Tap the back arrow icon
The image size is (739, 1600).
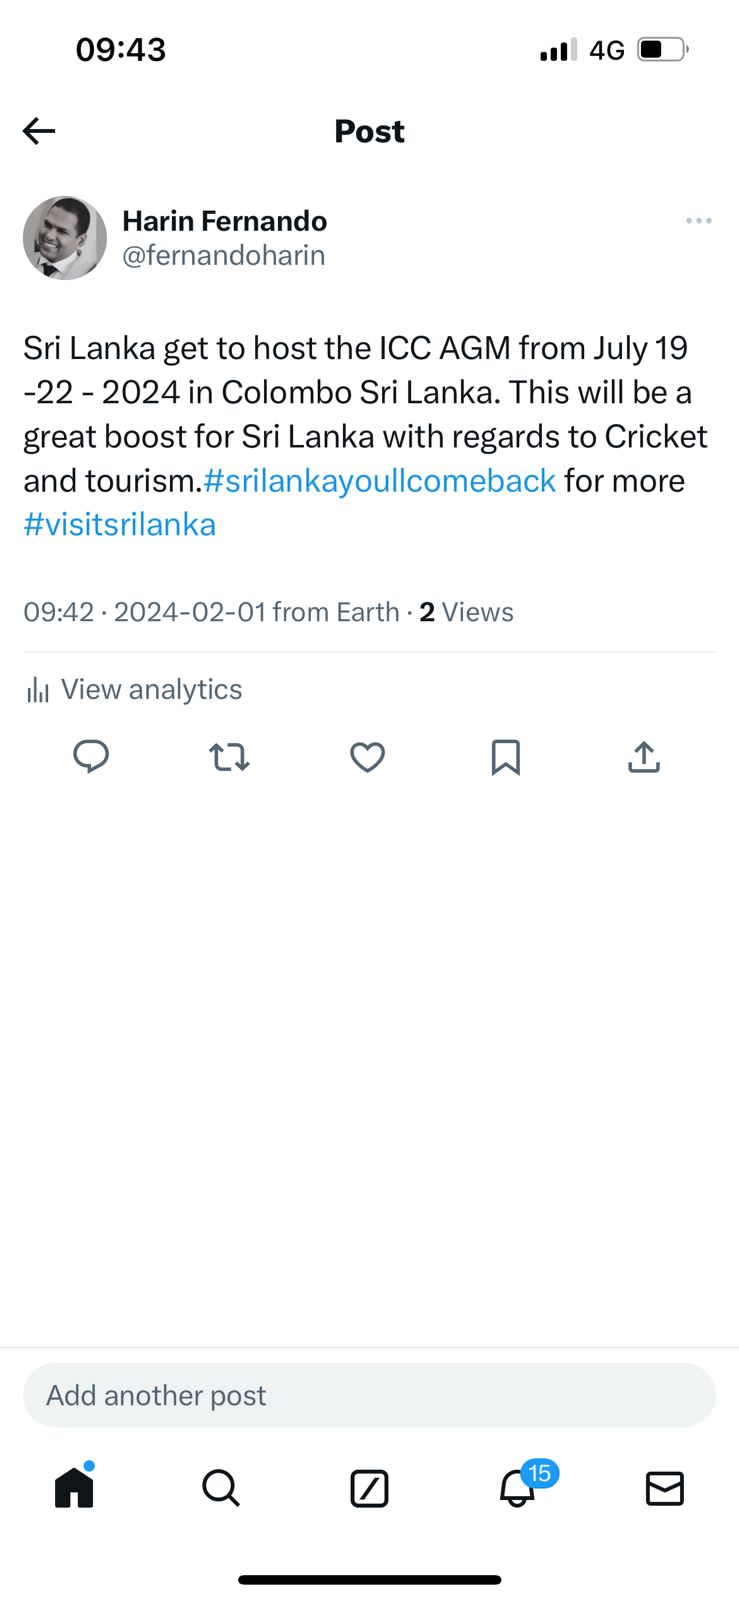(39, 131)
